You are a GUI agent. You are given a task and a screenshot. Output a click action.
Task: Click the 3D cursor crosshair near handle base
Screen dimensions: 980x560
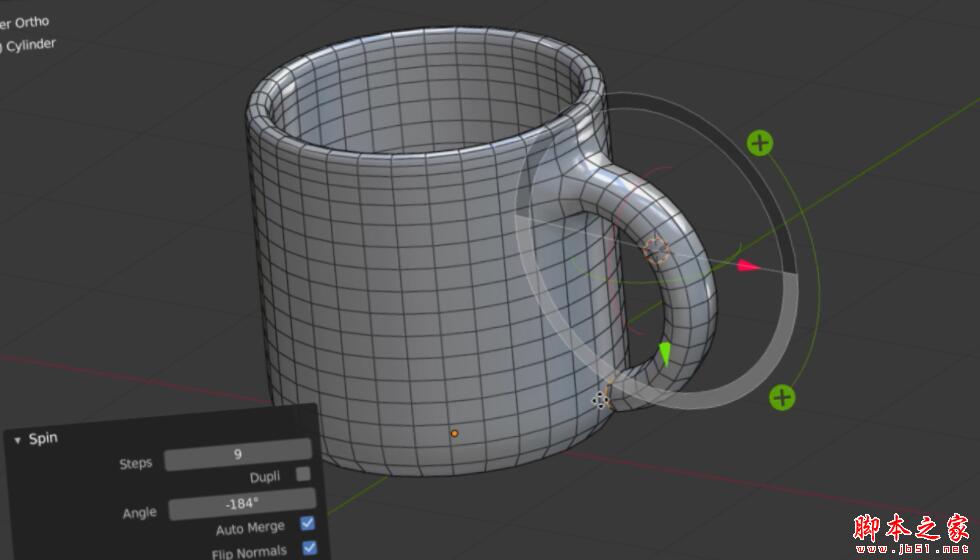pos(600,400)
